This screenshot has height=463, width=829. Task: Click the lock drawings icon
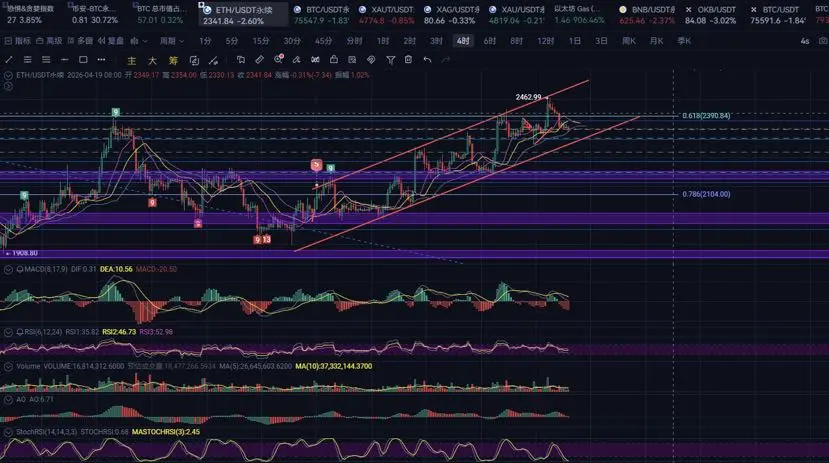click(x=334, y=60)
